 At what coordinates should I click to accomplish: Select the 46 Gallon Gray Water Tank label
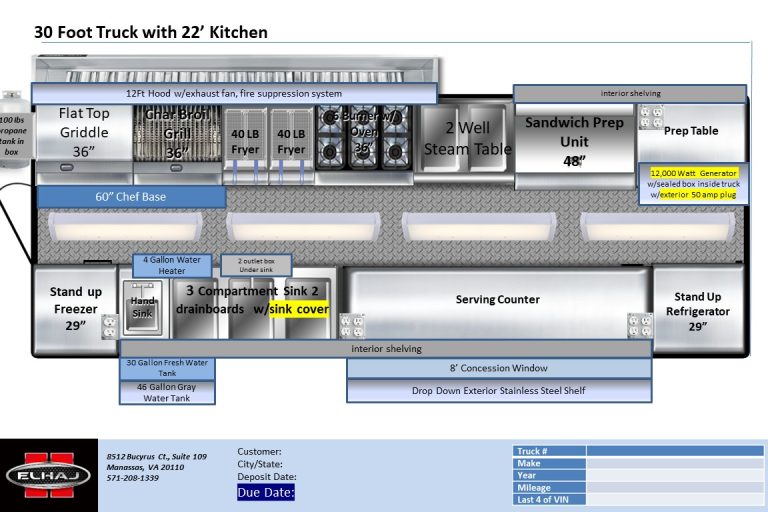pos(167,393)
